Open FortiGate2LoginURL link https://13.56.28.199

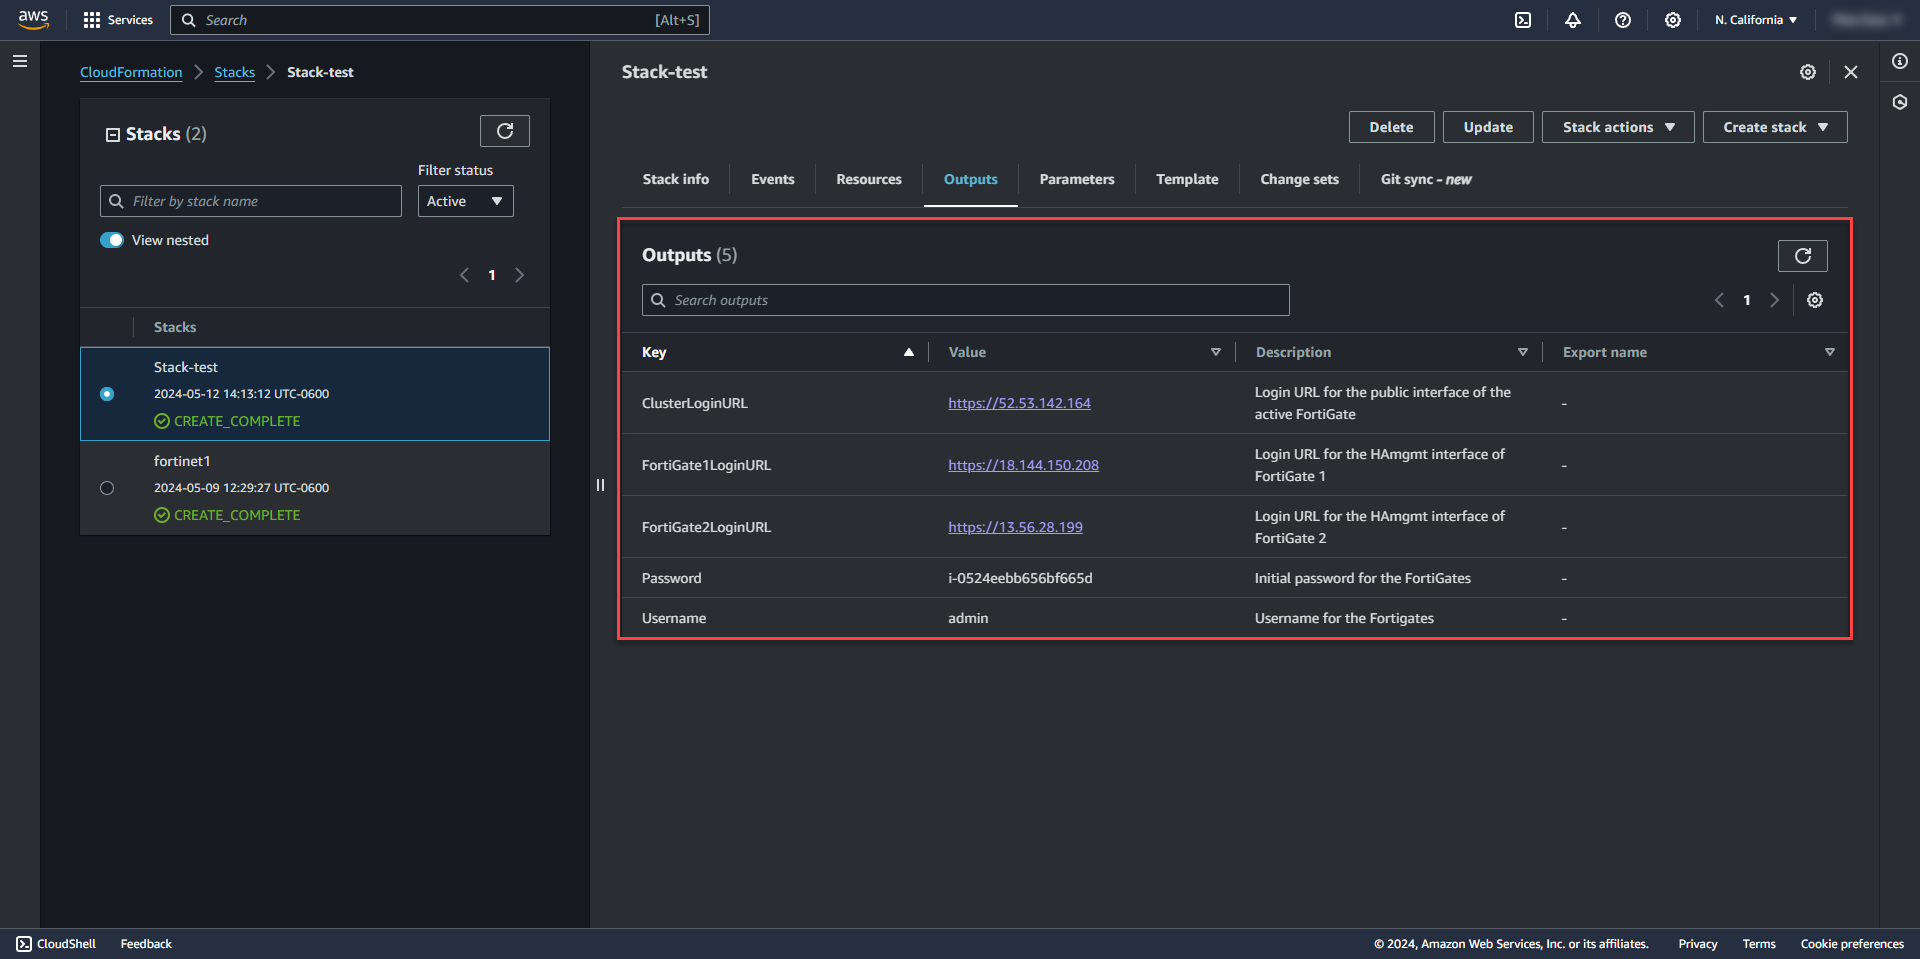pyautogui.click(x=1015, y=527)
